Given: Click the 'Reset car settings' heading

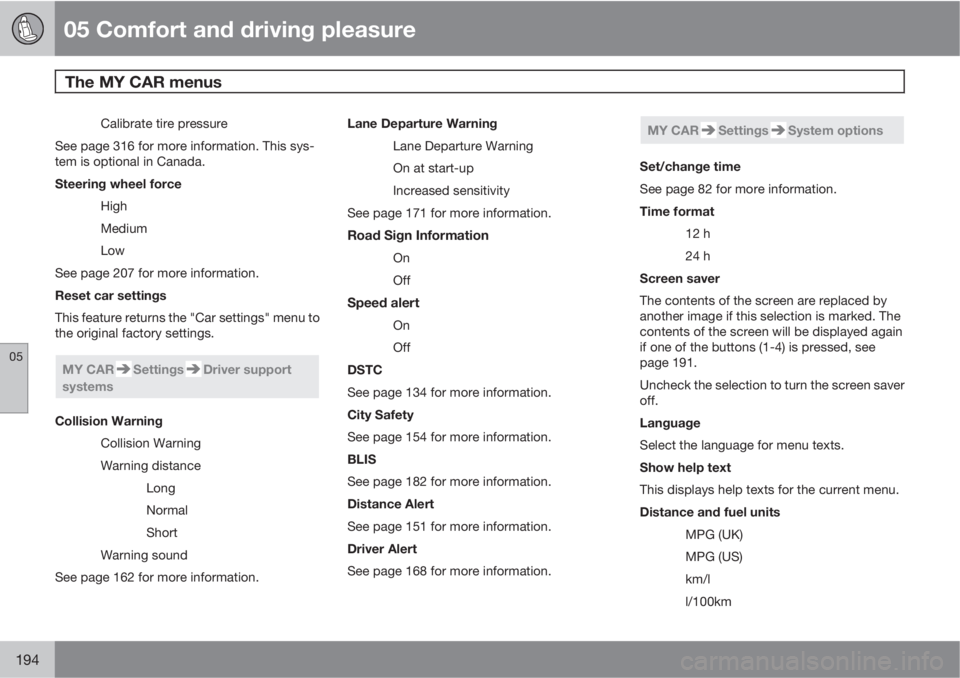Looking at the screenshot, I should click(x=111, y=295).
